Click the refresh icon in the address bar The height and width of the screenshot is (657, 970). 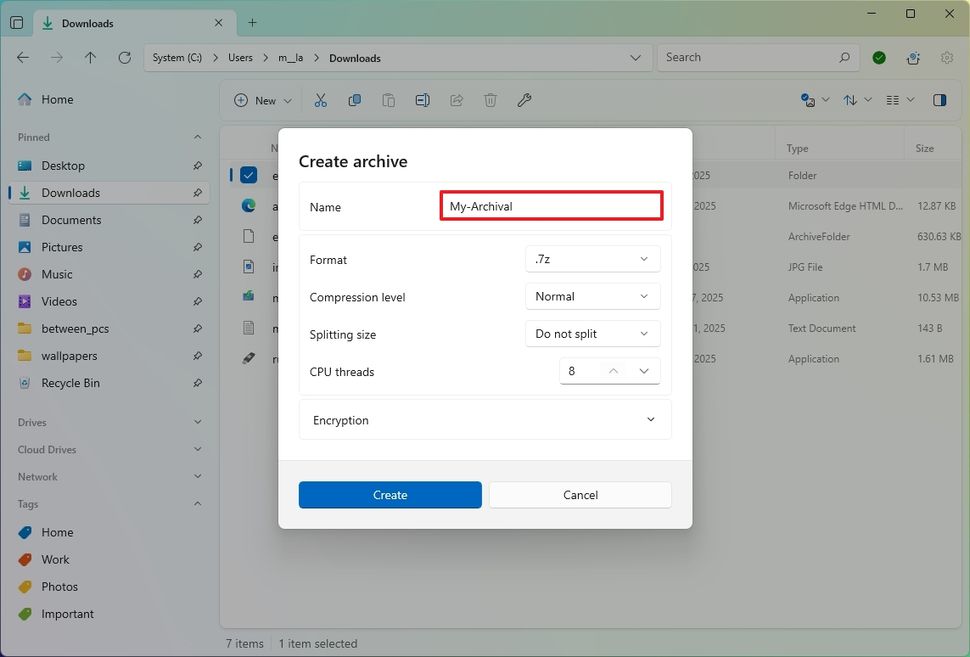[124, 58]
